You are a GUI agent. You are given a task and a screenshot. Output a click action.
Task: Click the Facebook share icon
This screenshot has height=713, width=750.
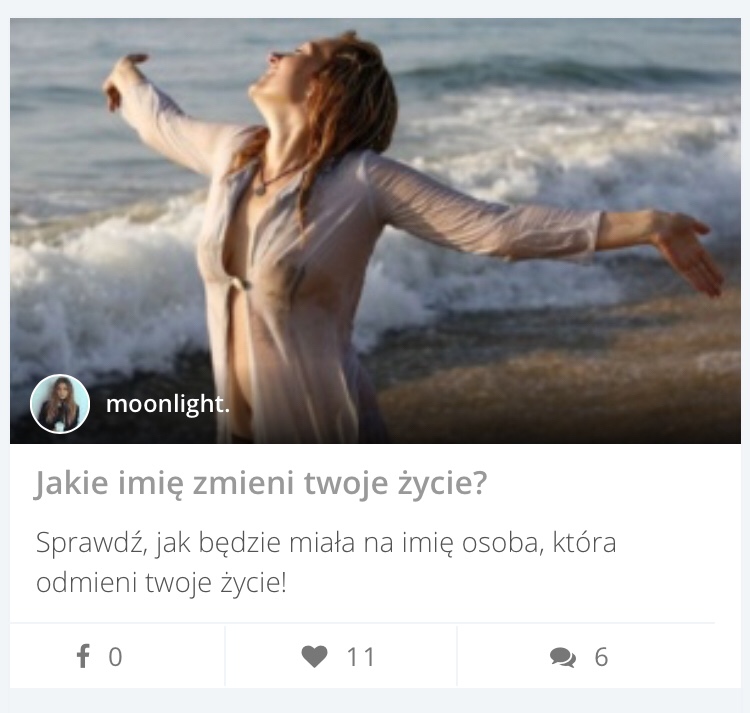coord(83,656)
